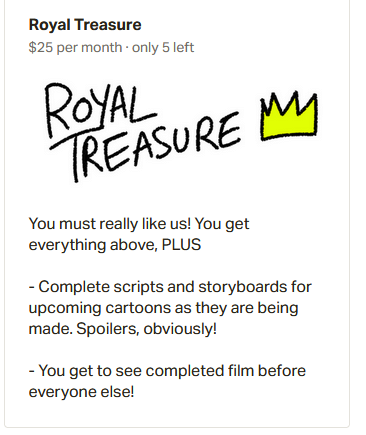Viewport: 366px width, 435px height.
Task: Select the 'everything above, PLUS' line
Action: click(x=115, y=245)
